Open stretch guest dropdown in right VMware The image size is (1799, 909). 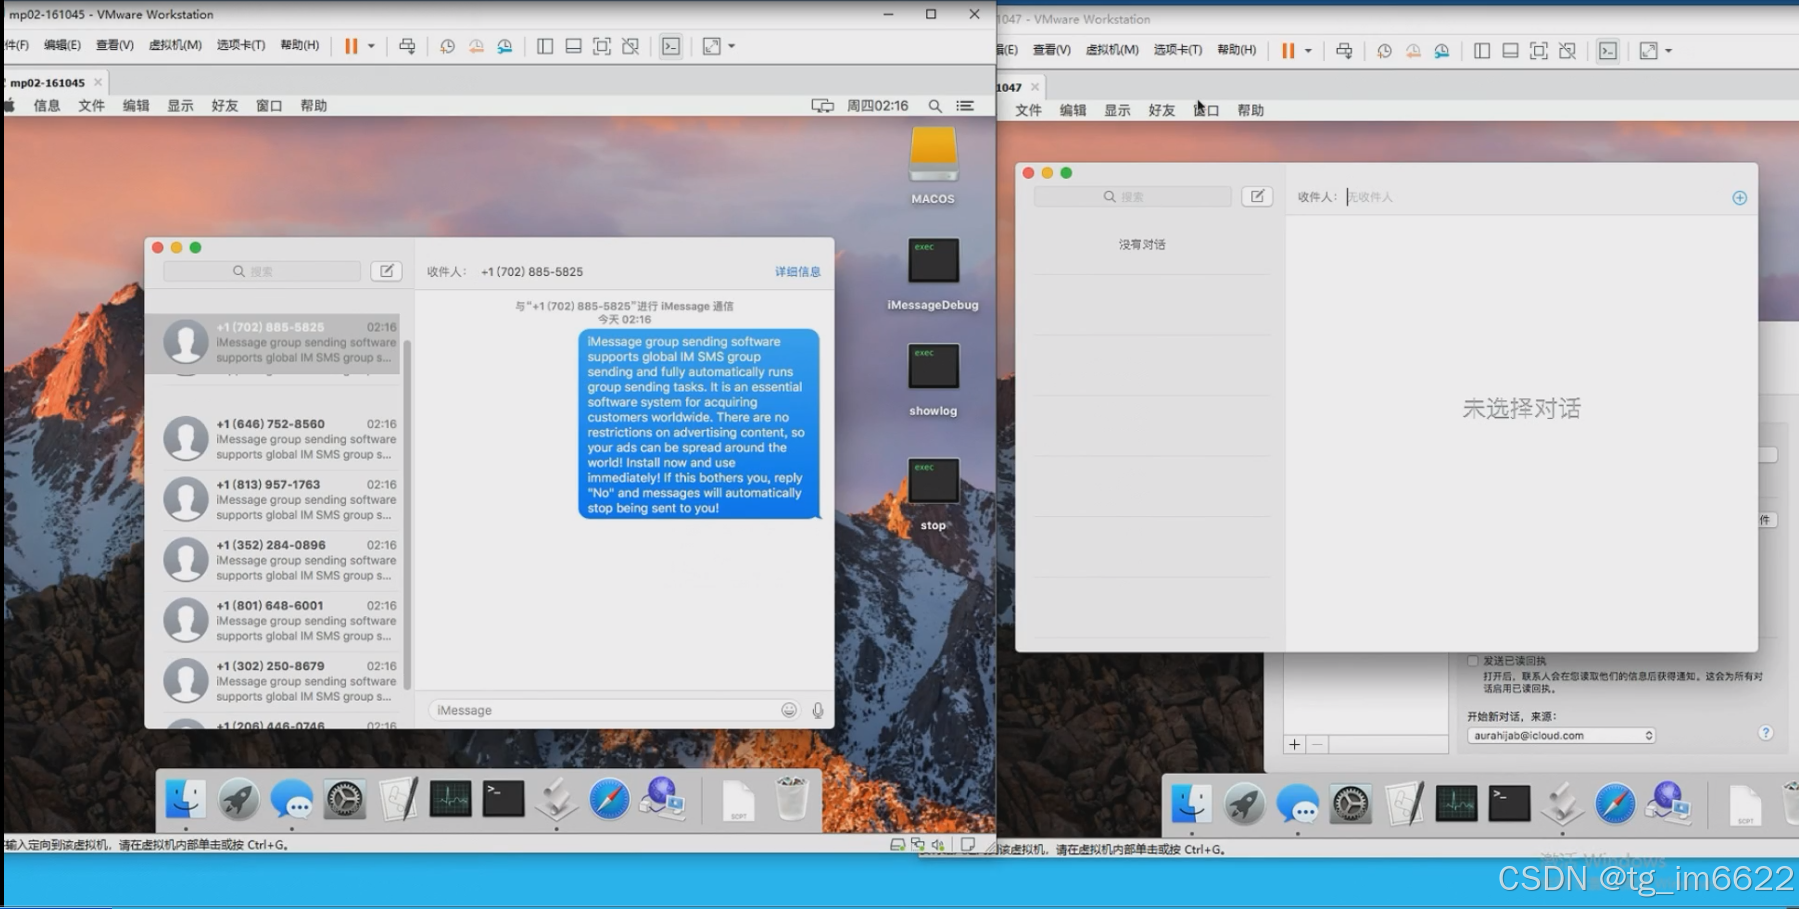pos(1669,51)
